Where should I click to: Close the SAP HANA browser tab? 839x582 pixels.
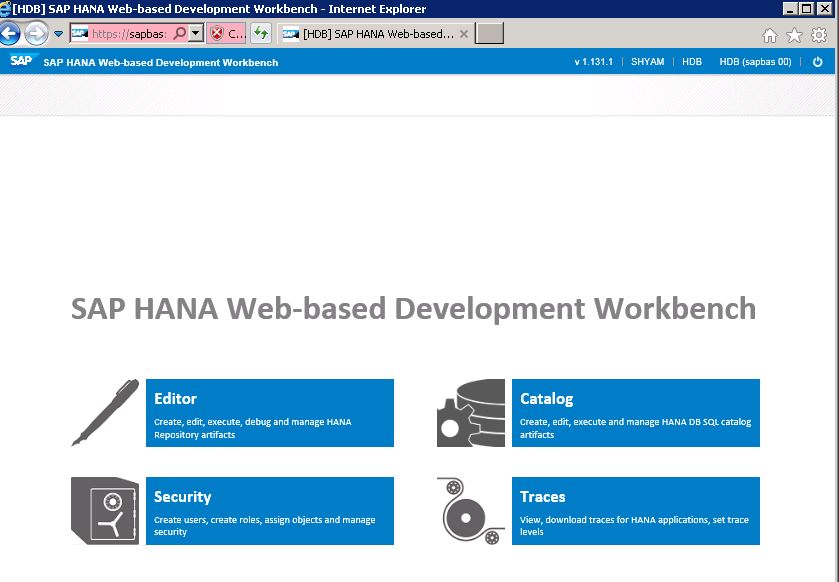tap(464, 34)
